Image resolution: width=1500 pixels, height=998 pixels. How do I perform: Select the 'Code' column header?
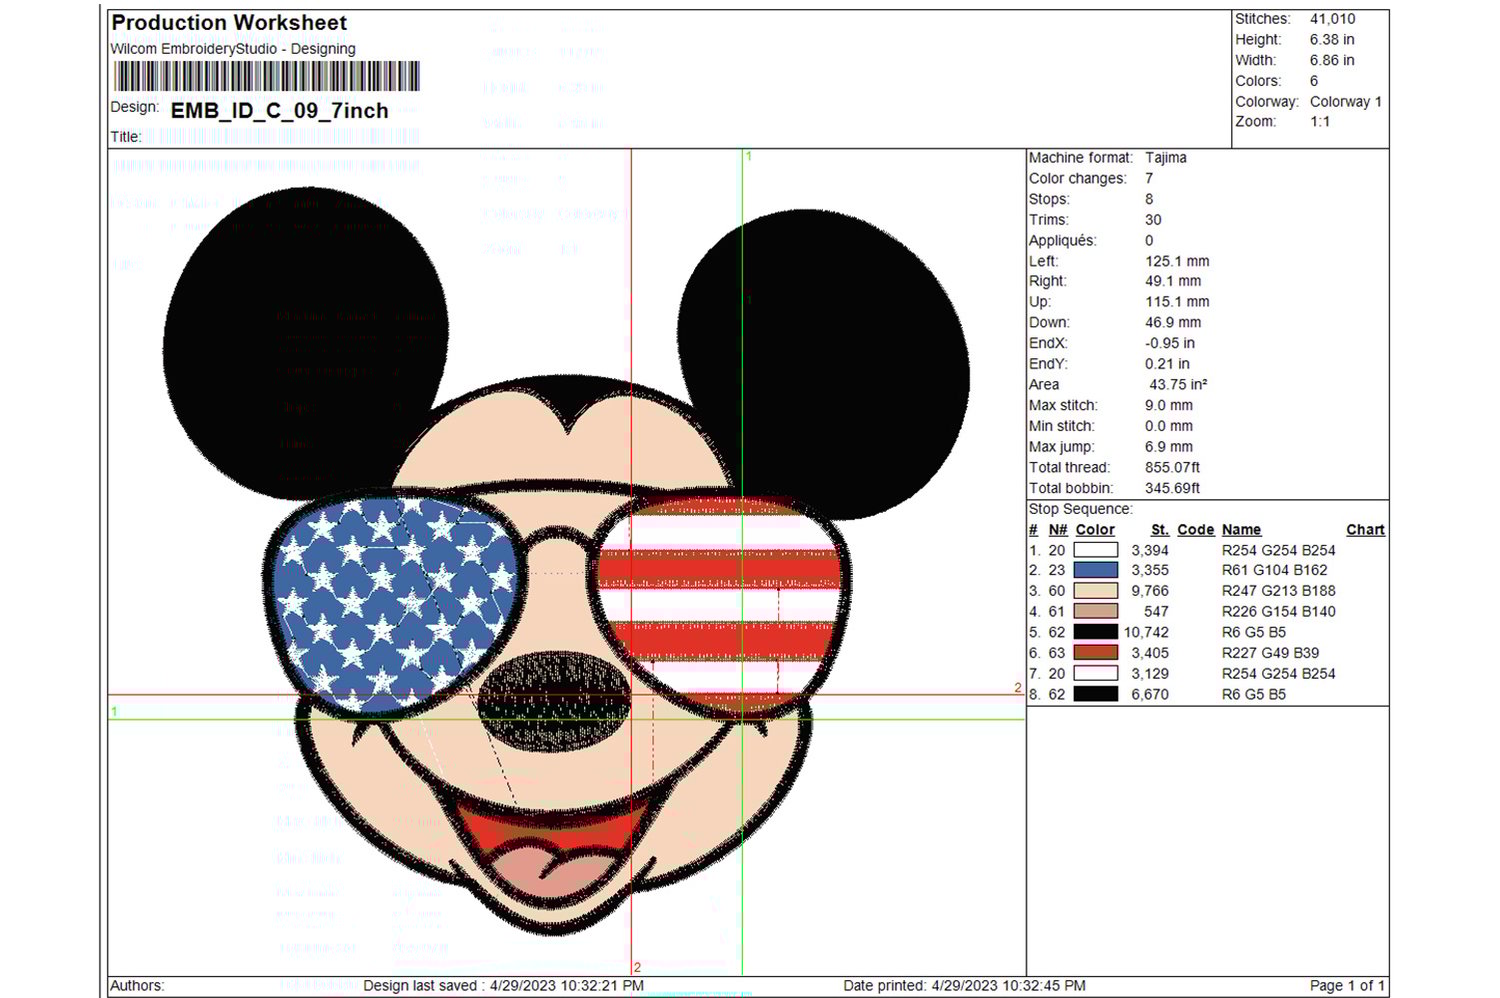tap(1196, 530)
